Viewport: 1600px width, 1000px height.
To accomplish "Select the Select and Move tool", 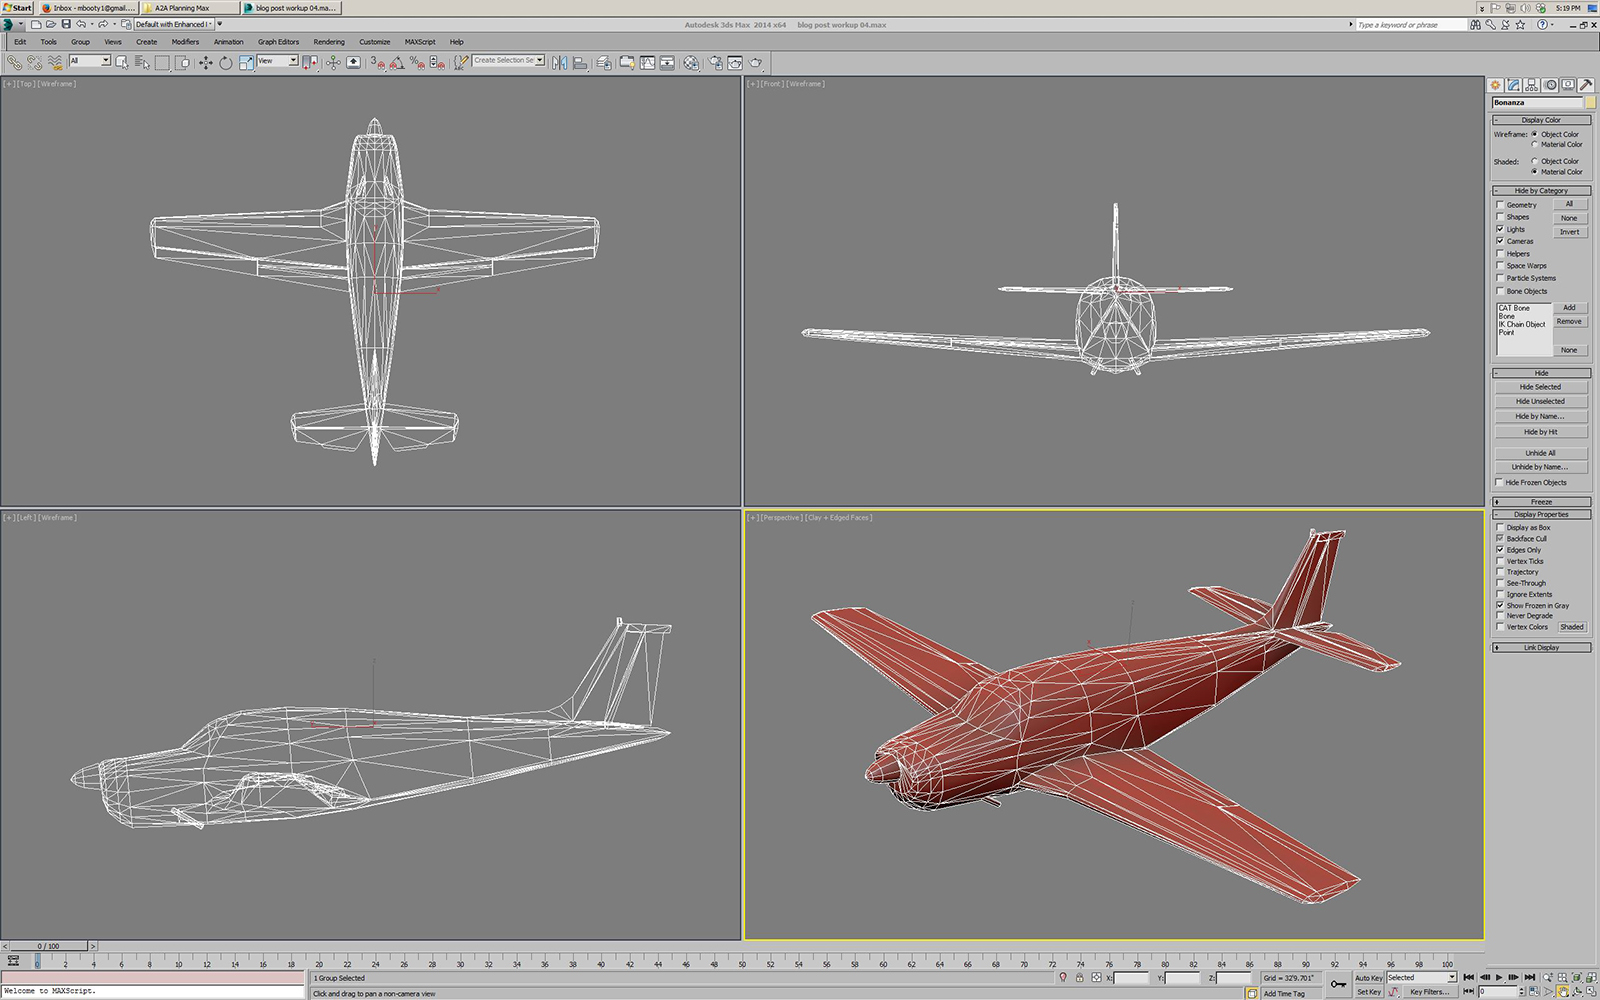I will (x=205, y=62).
